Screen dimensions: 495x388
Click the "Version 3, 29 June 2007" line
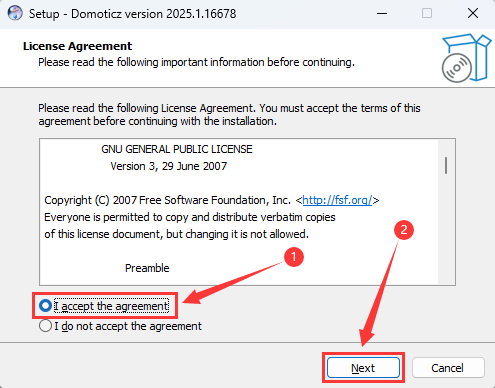(169, 166)
